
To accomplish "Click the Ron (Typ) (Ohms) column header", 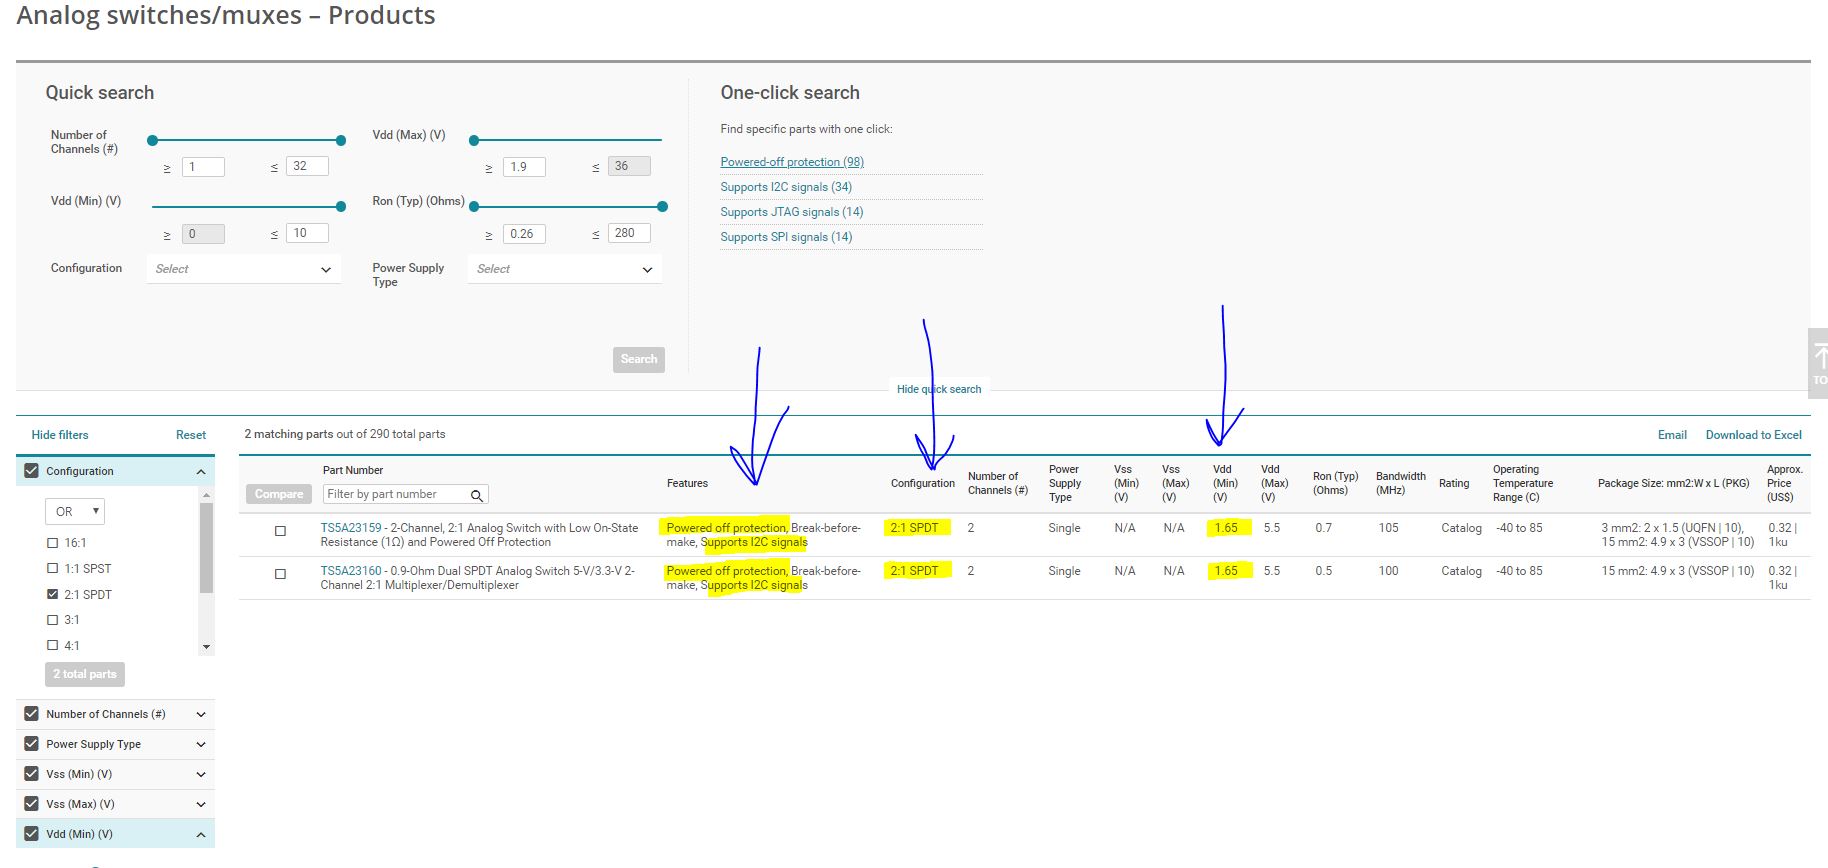I will click(x=1335, y=483).
